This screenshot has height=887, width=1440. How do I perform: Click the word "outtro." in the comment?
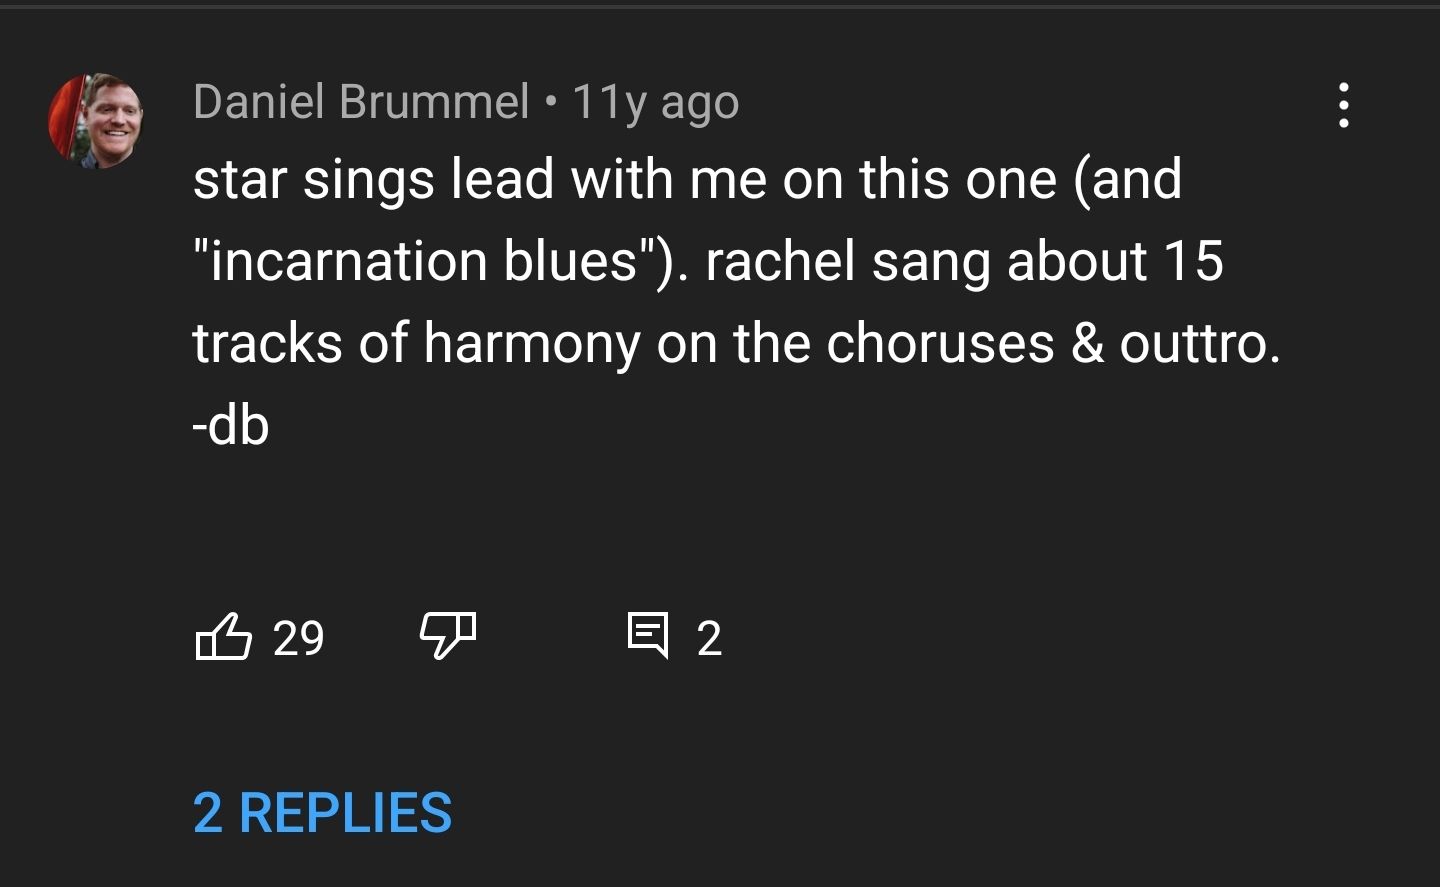pos(1199,344)
